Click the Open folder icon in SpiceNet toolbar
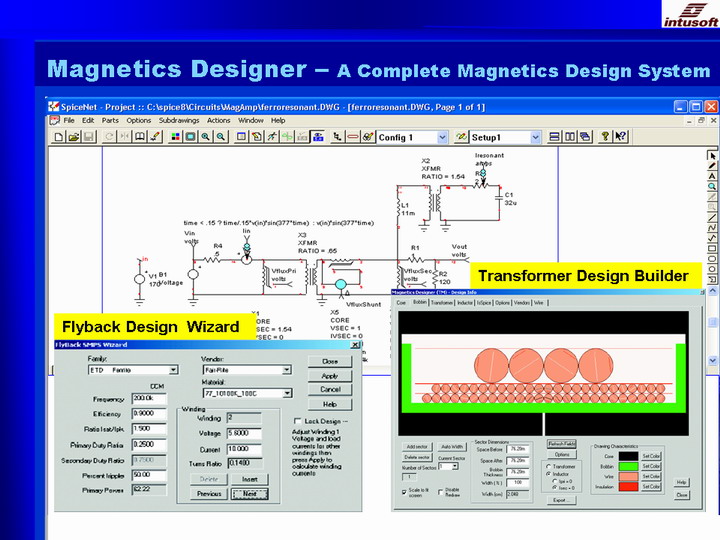 point(73,137)
